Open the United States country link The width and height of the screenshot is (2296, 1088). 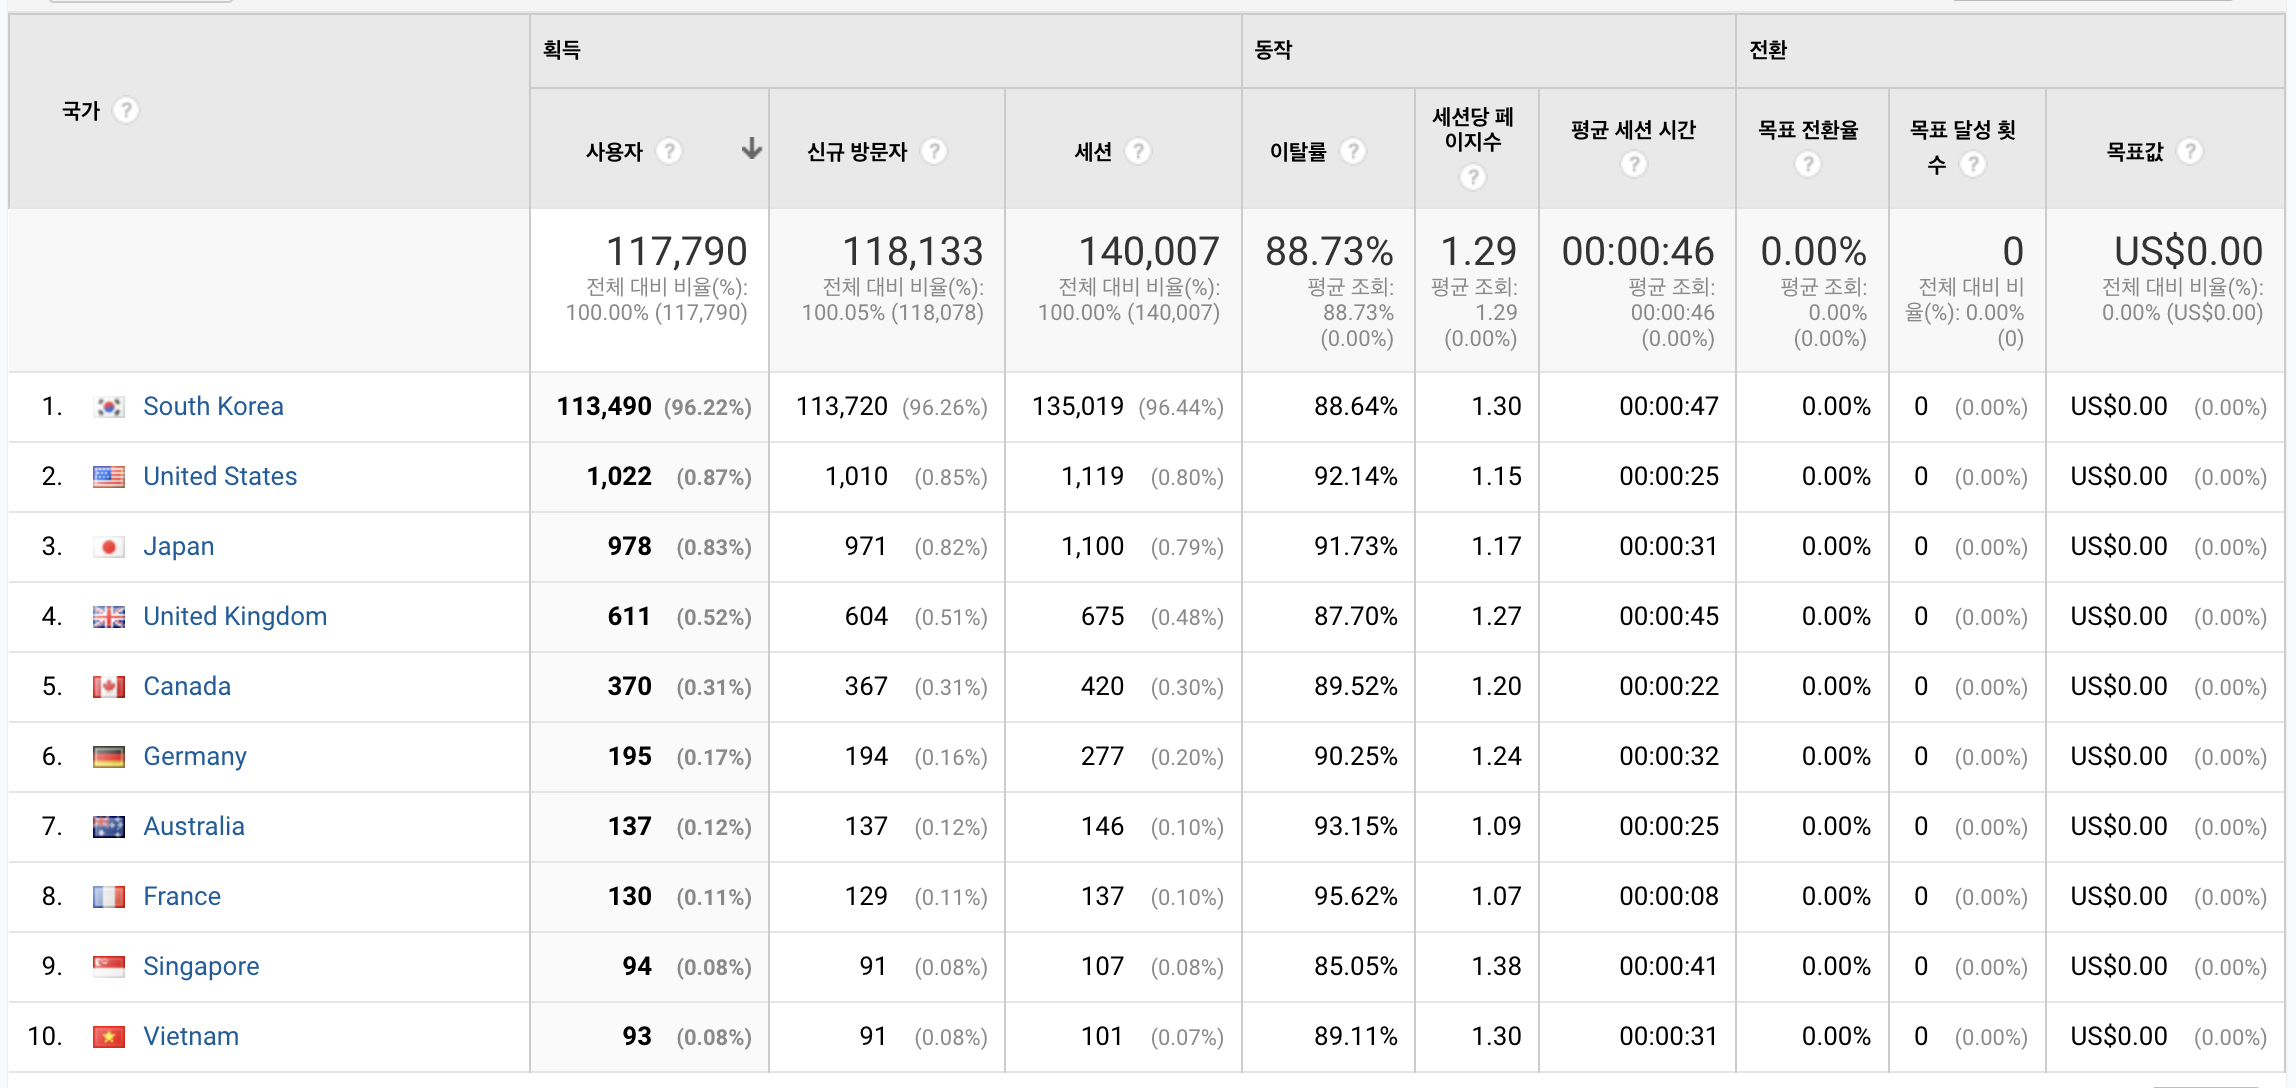coord(220,477)
